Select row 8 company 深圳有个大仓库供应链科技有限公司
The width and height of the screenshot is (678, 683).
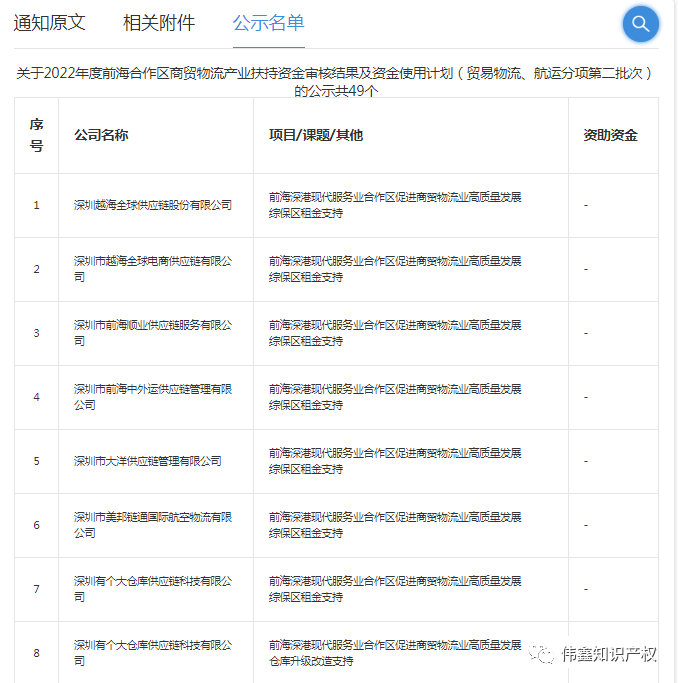point(153,653)
